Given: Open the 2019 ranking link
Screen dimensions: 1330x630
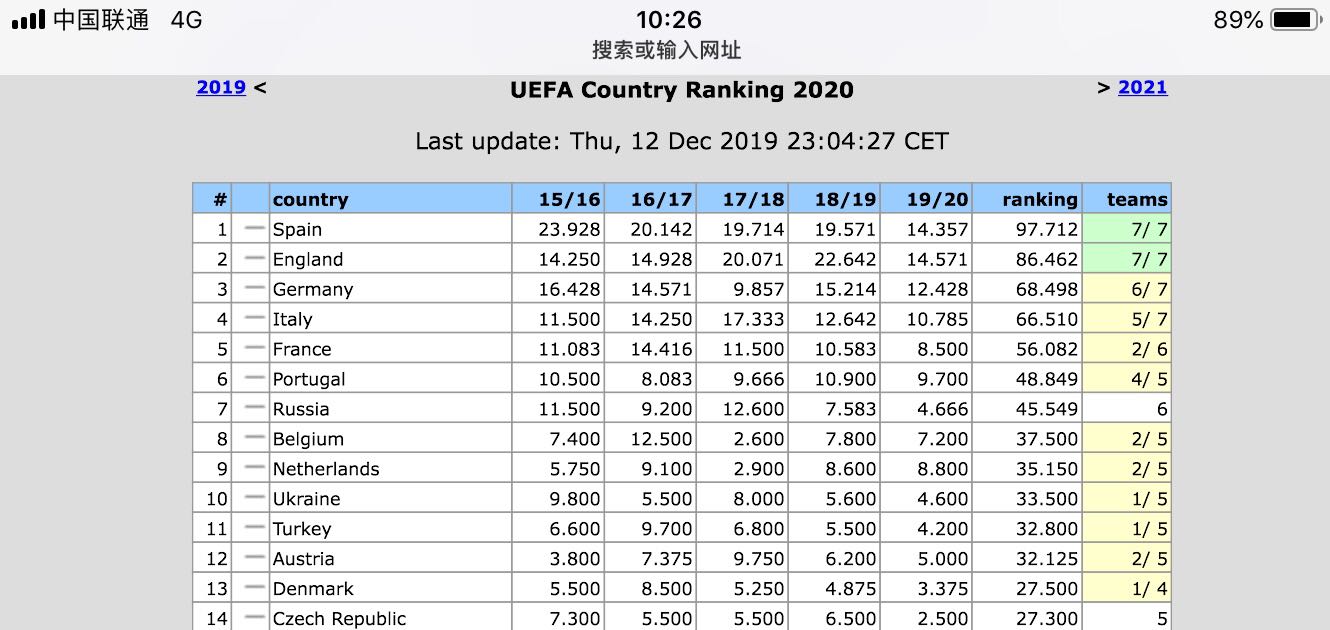Looking at the screenshot, I should click(221, 87).
